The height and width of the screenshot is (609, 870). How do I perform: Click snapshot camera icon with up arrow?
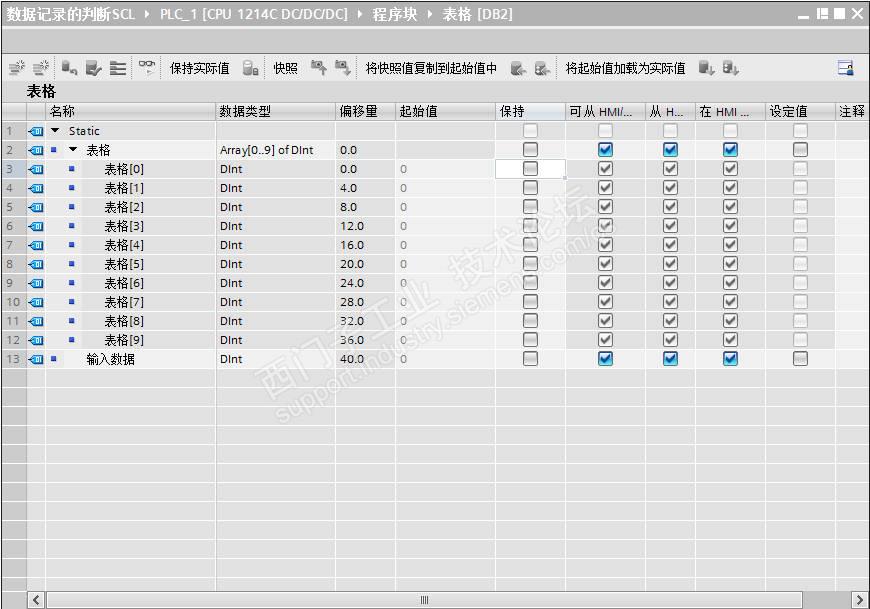pyautogui.click(x=318, y=68)
